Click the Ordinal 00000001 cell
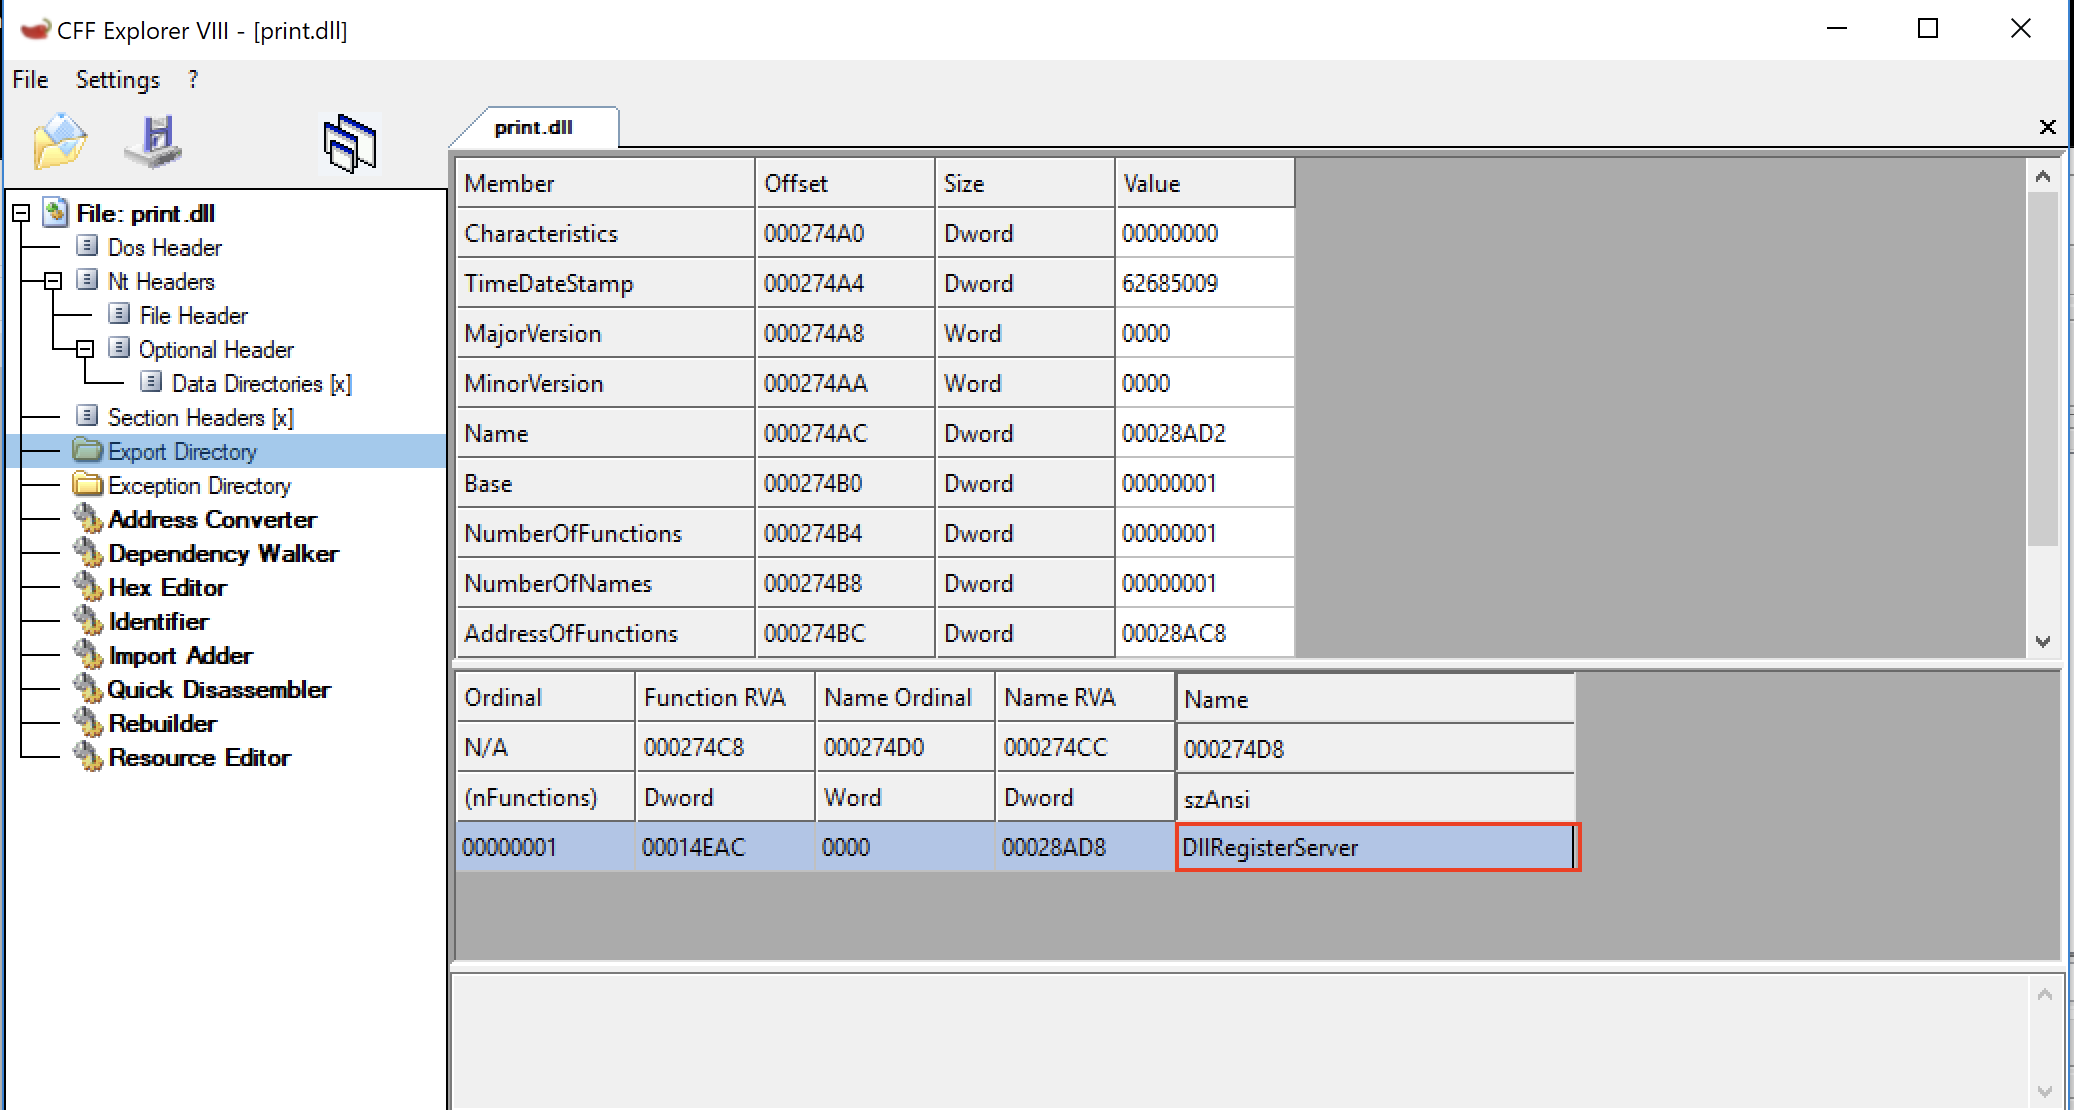Viewport: 2074px width, 1110px height. (545, 847)
